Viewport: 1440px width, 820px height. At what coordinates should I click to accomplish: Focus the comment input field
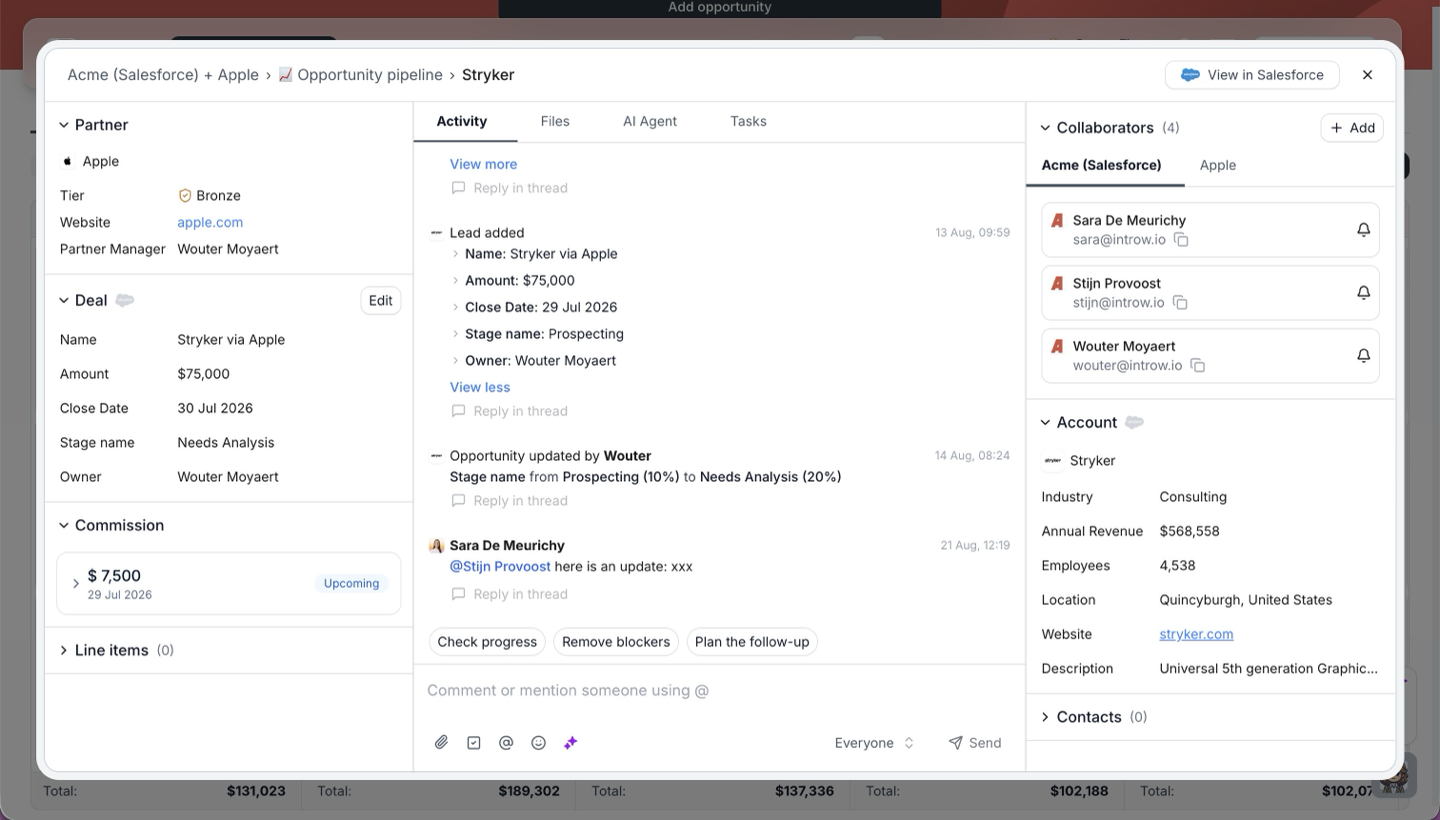point(720,690)
